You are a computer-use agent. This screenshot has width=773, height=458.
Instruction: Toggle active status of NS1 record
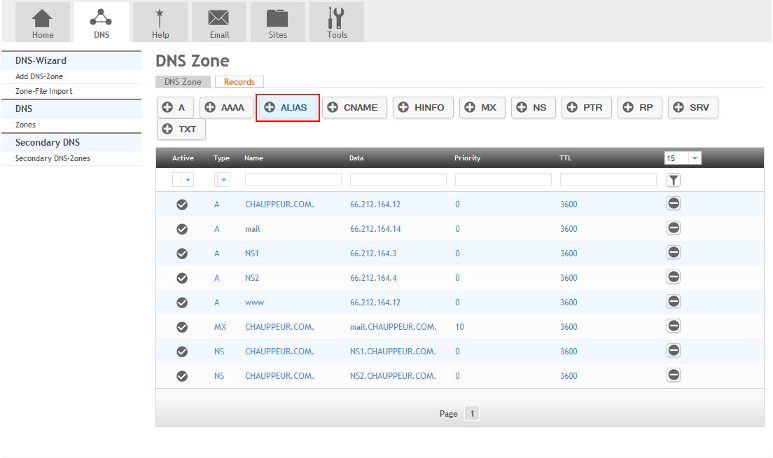[x=182, y=253]
